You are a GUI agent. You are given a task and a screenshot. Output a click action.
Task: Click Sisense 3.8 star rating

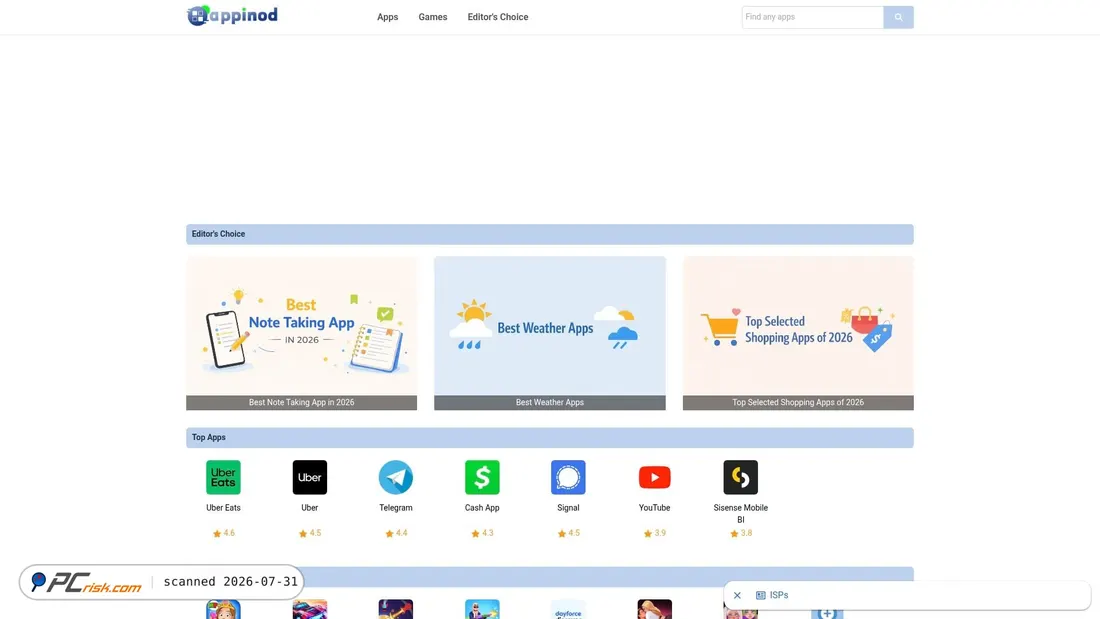click(x=742, y=533)
